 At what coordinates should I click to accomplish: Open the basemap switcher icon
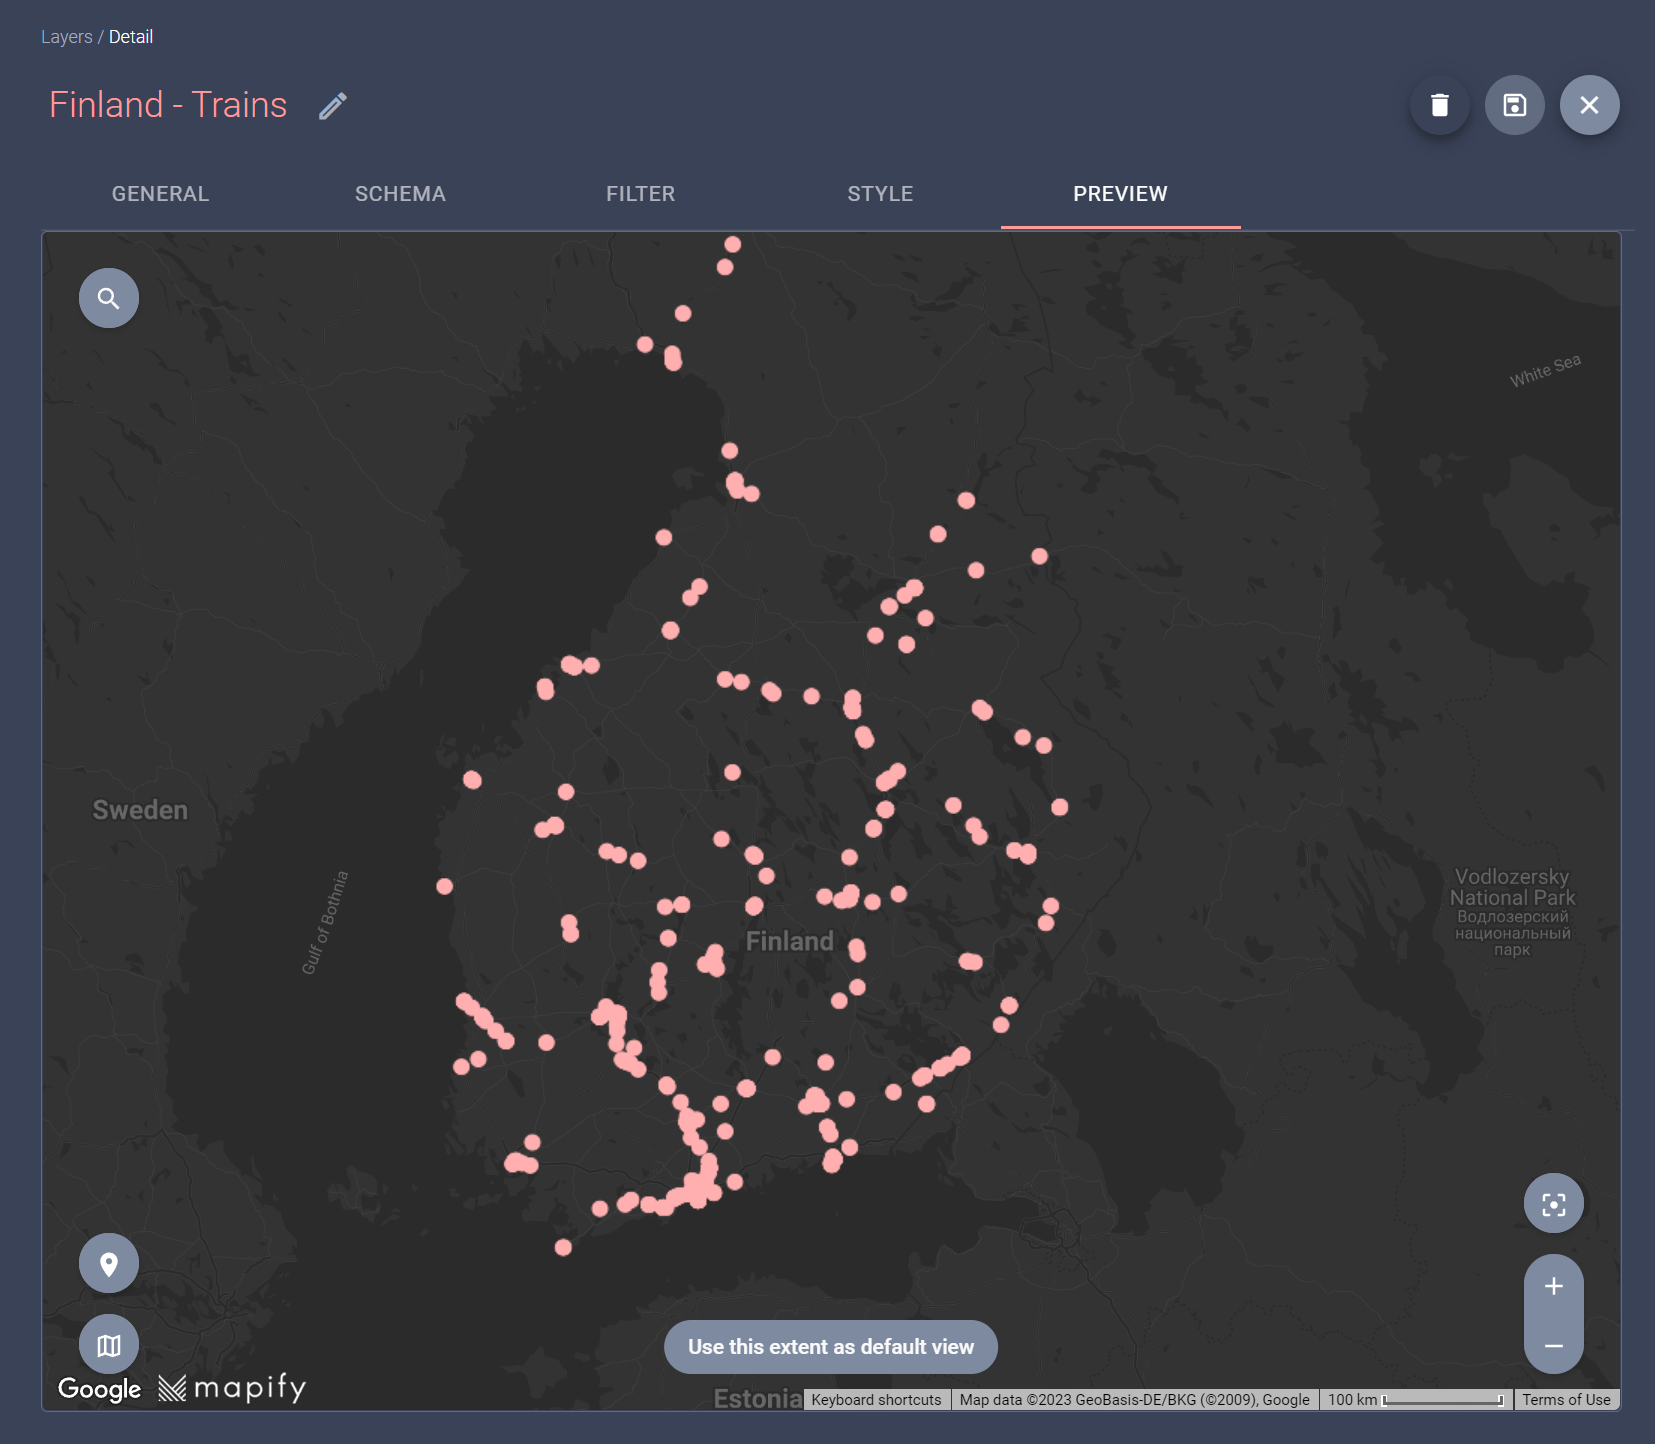[x=108, y=1344]
